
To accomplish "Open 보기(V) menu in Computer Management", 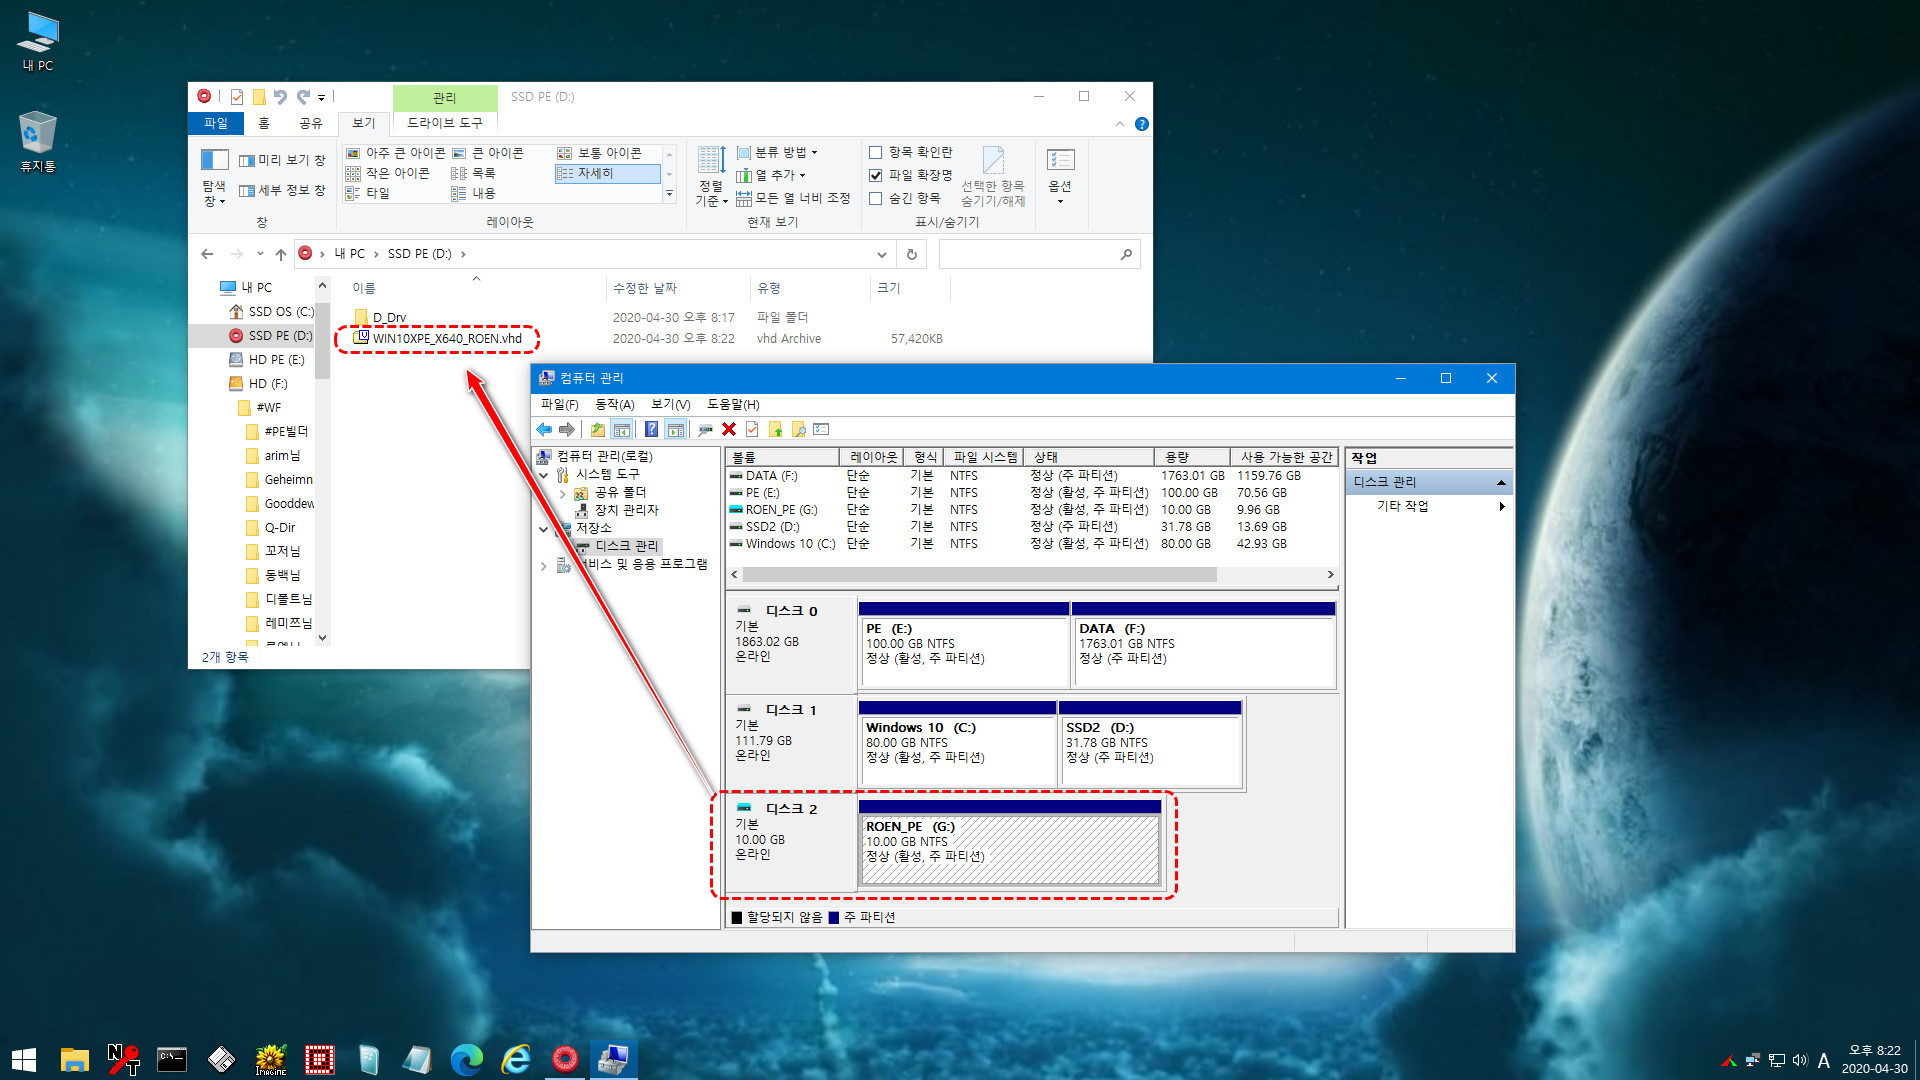I will [670, 404].
